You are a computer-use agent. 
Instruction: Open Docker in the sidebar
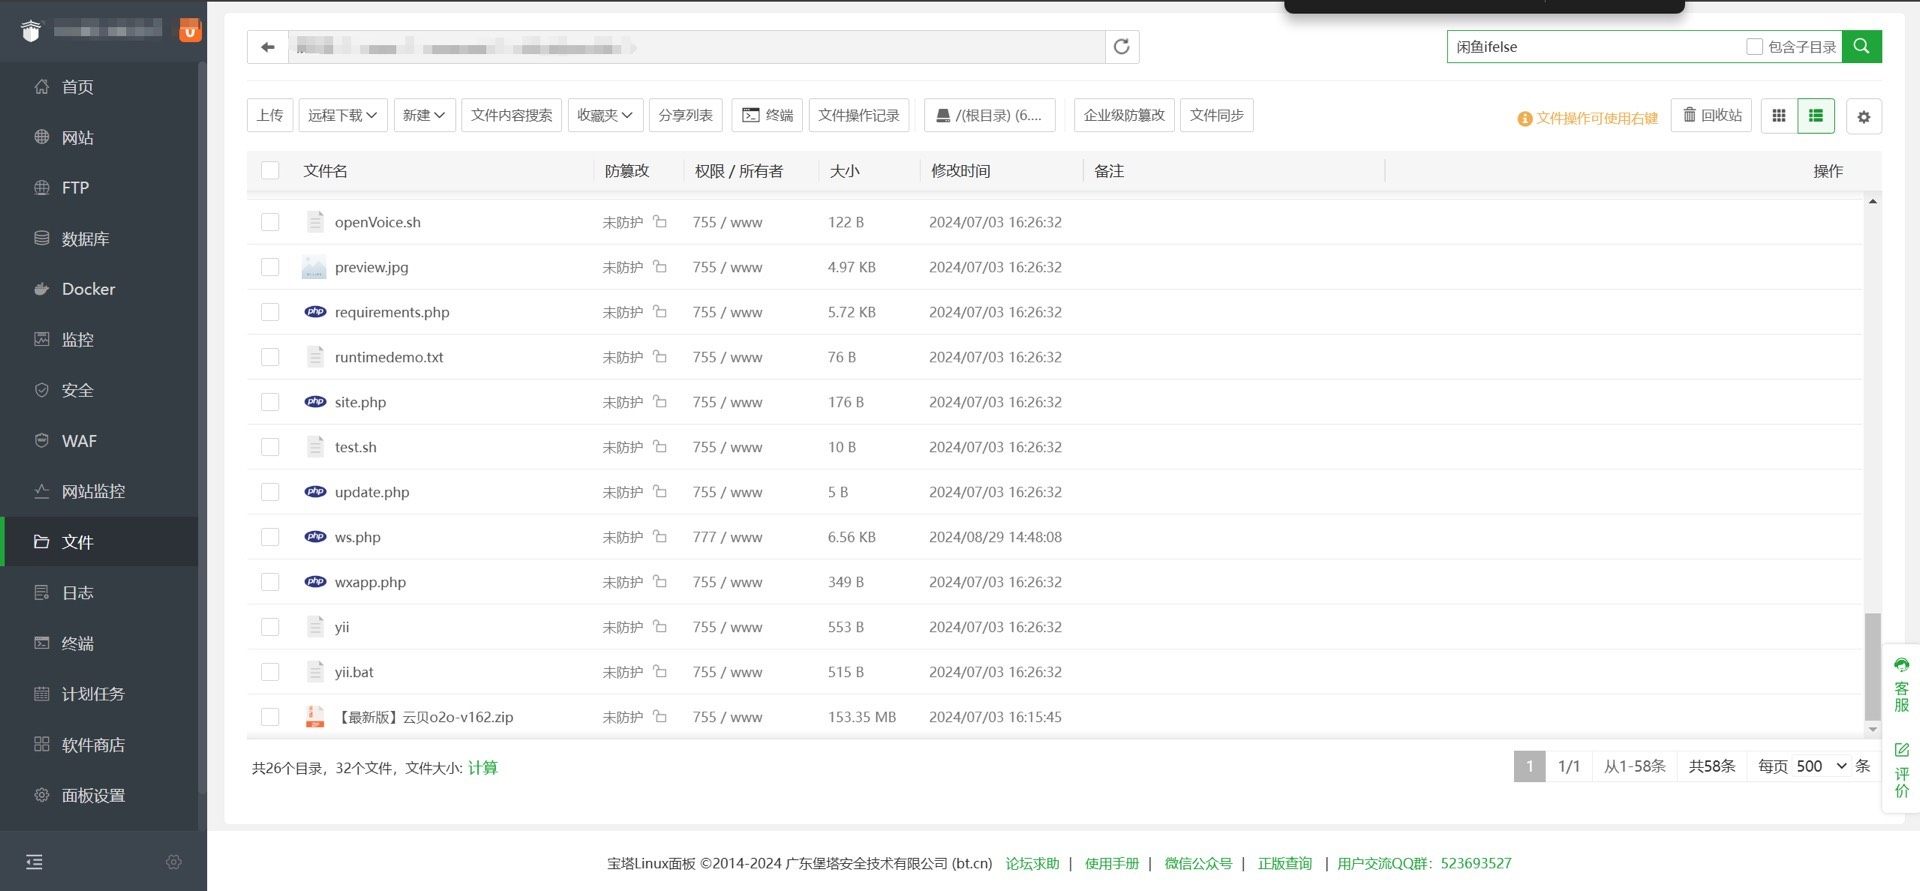tap(88, 289)
